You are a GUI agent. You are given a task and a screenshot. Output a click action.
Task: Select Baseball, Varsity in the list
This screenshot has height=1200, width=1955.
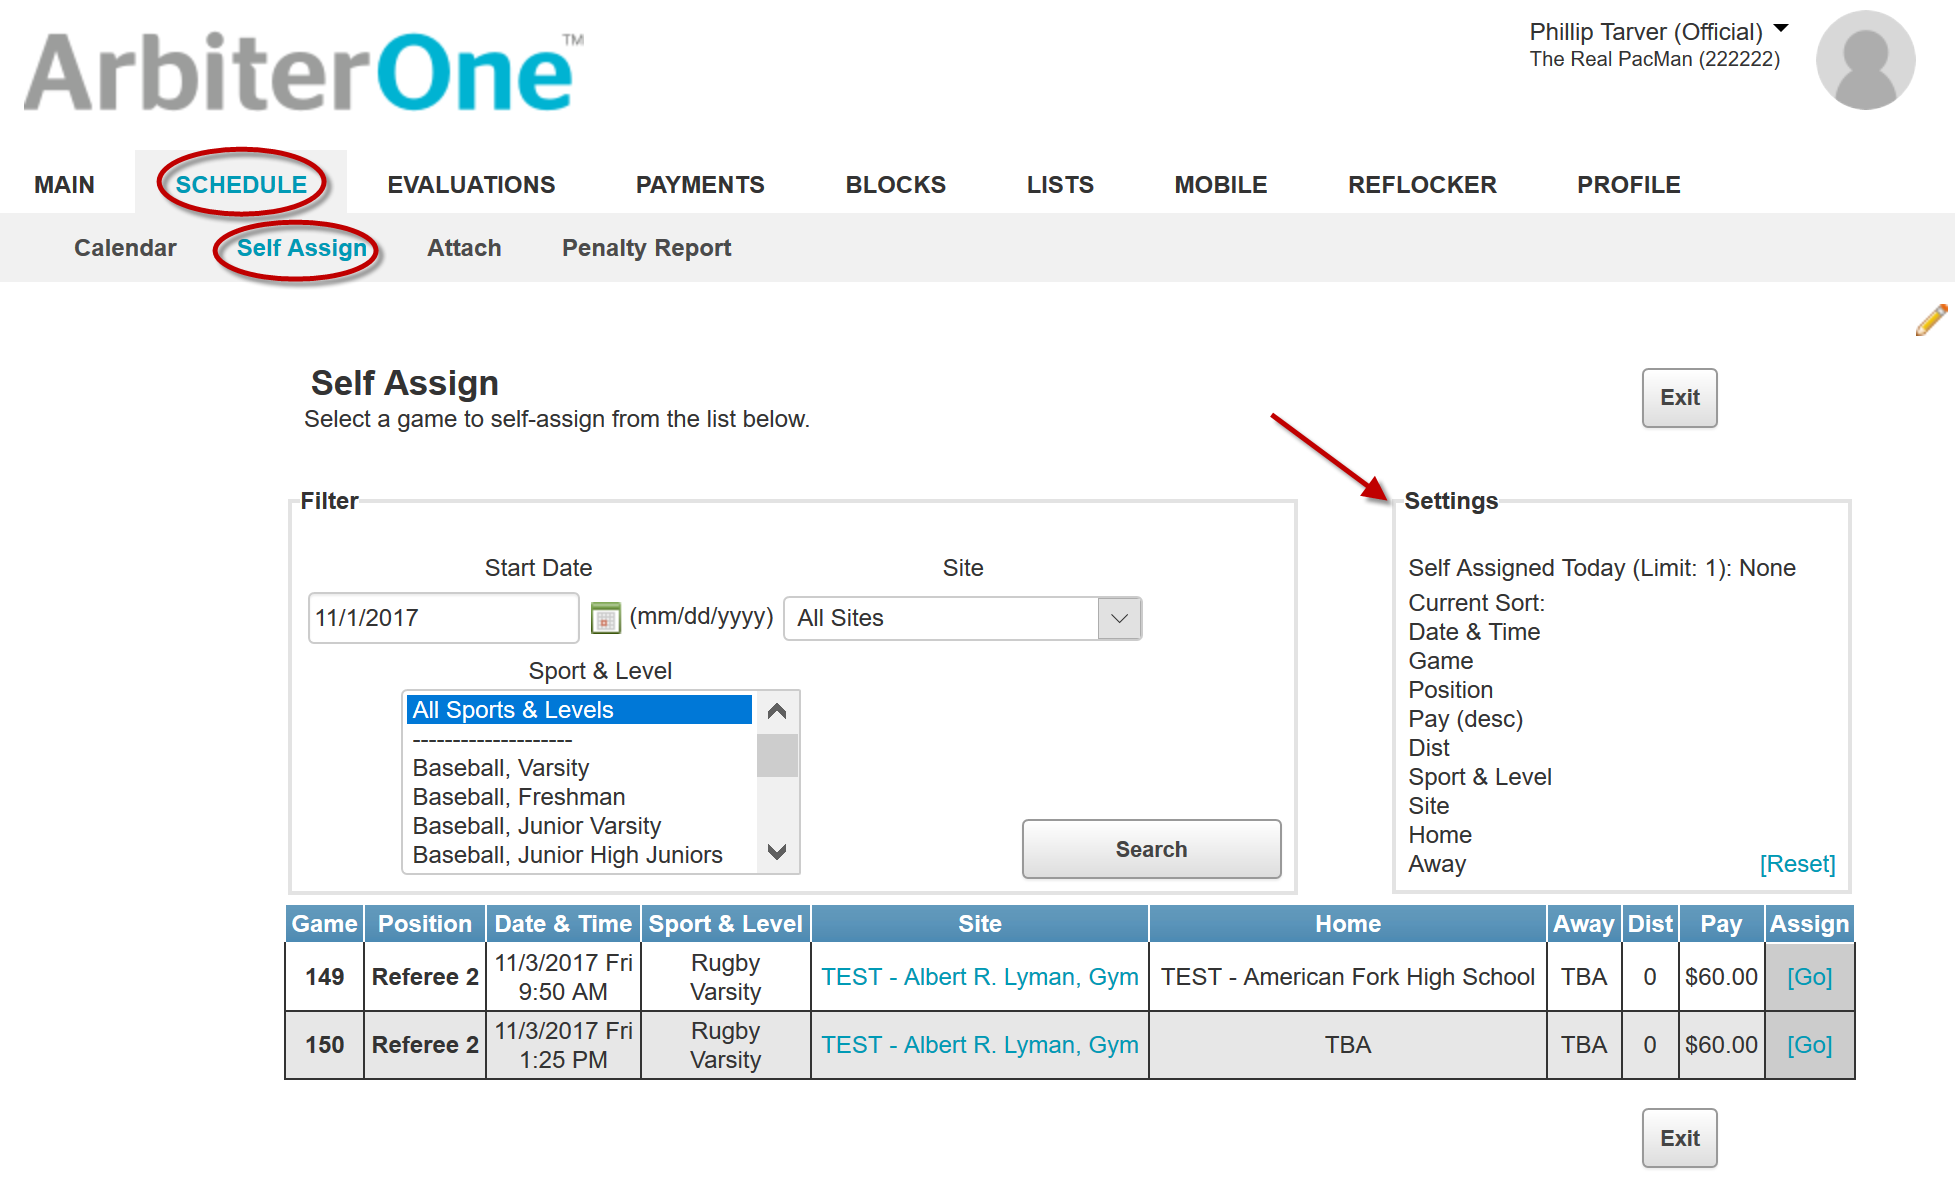coord(579,768)
